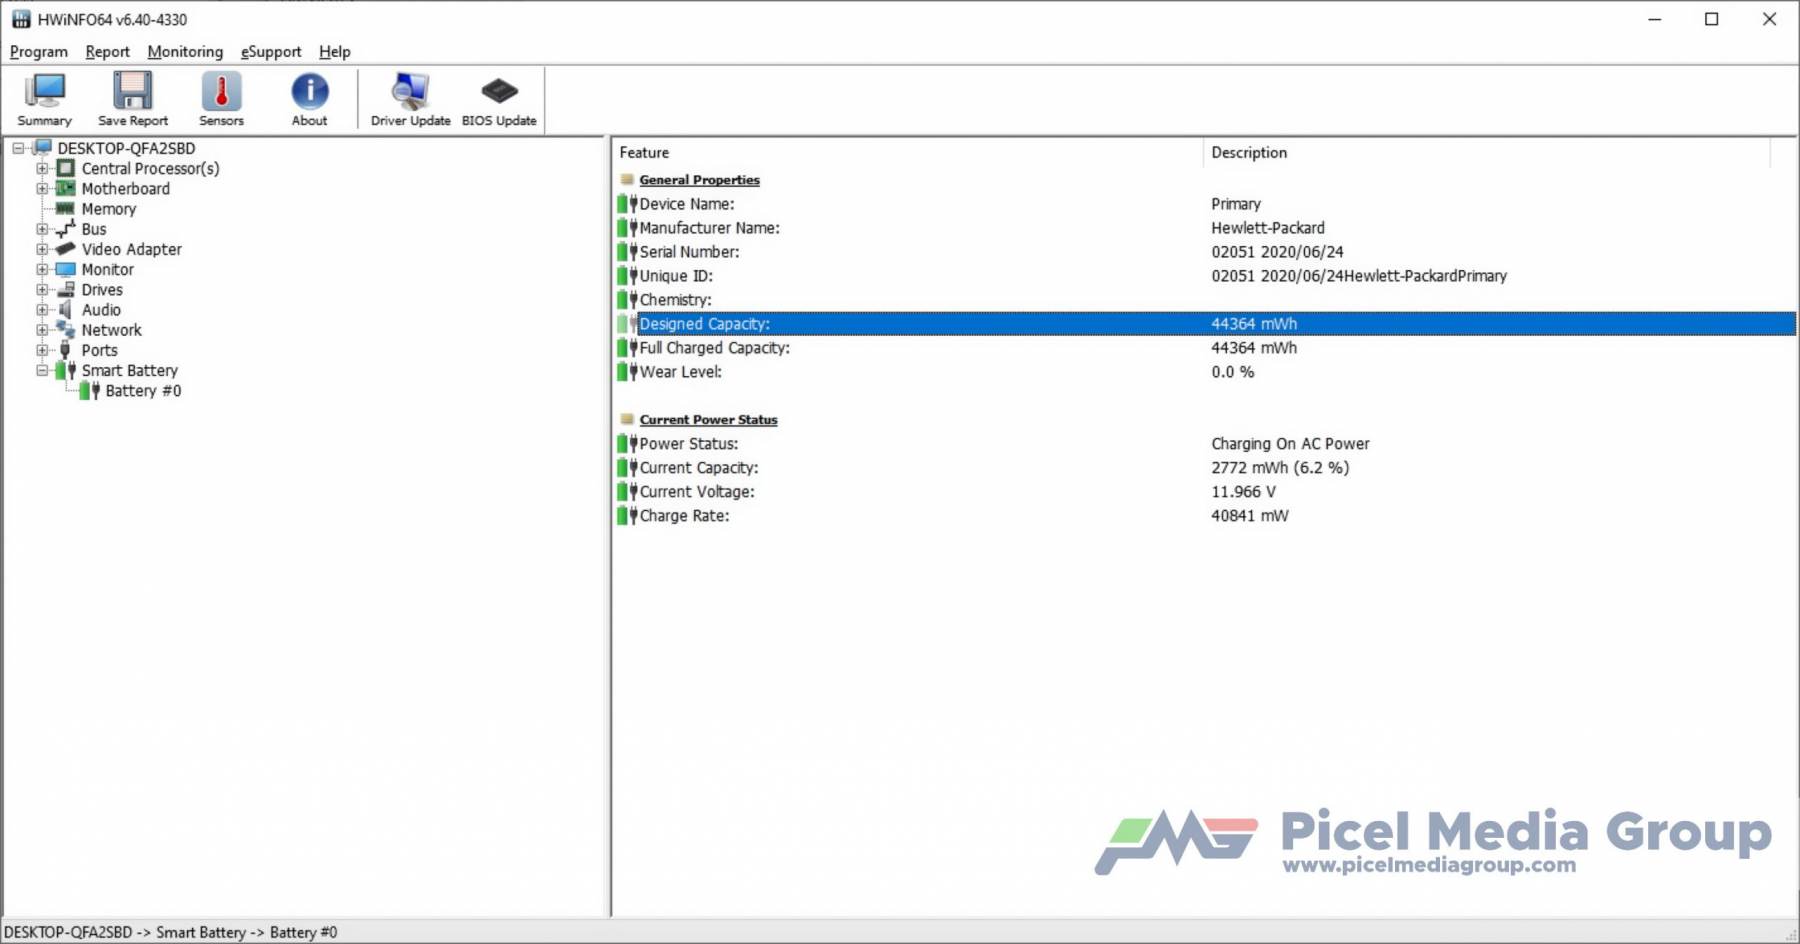This screenshot has height=944, width=1800.
Task: Collapse the Smart Battery node
Action: 42,371
